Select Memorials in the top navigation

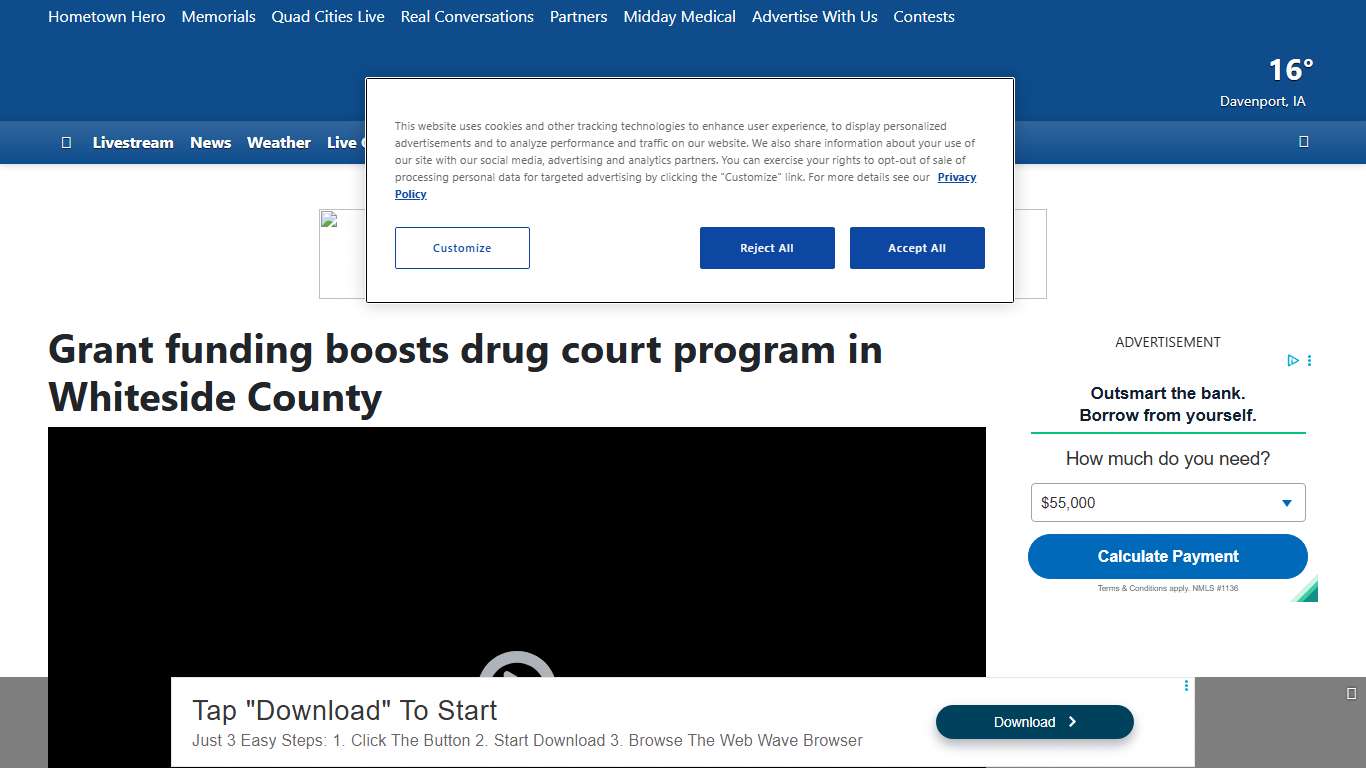click(218, 16)
